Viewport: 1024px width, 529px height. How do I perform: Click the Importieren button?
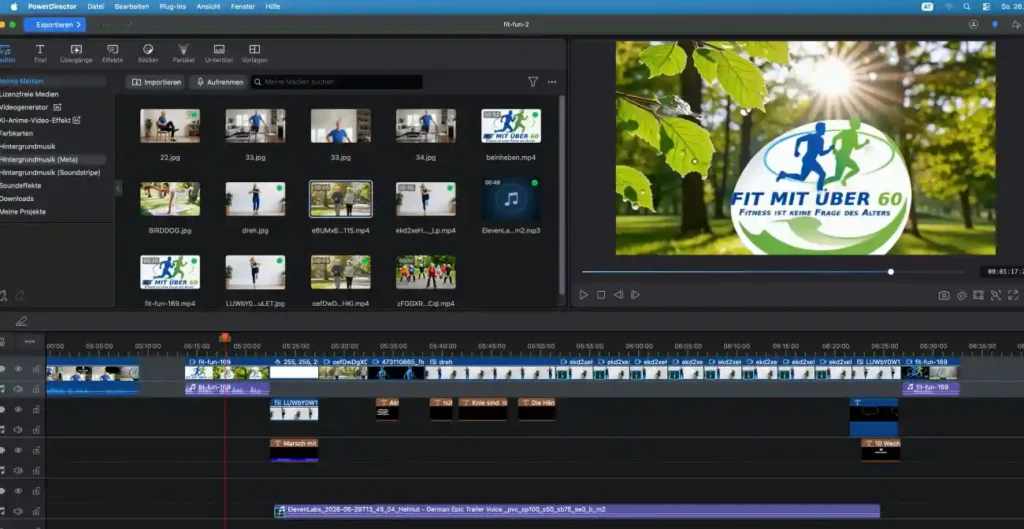156,82
